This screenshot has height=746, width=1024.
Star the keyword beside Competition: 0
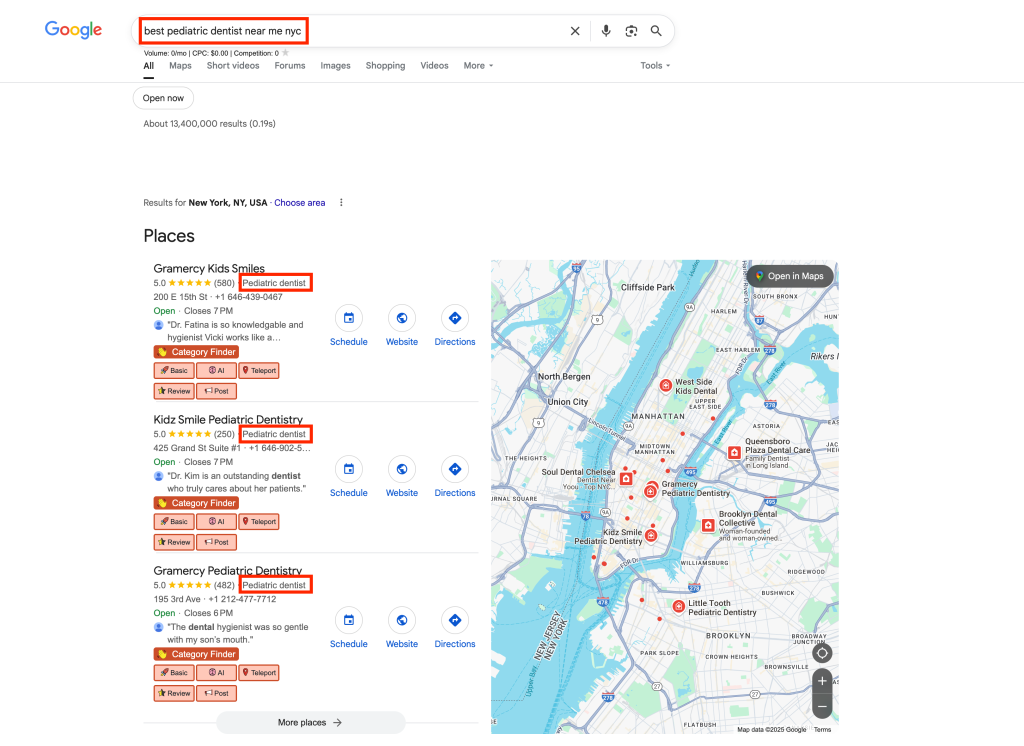[285, 53]
